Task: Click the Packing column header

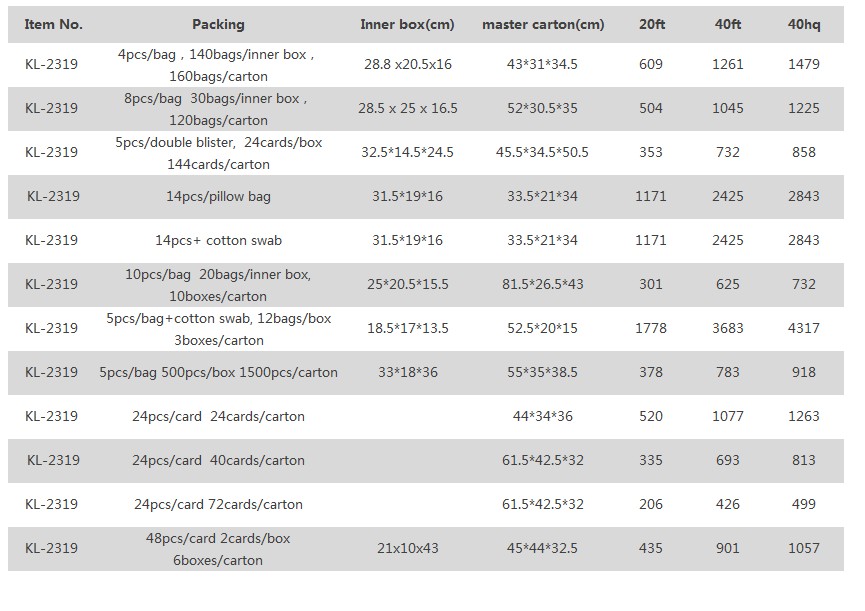Action: point(218,24)
